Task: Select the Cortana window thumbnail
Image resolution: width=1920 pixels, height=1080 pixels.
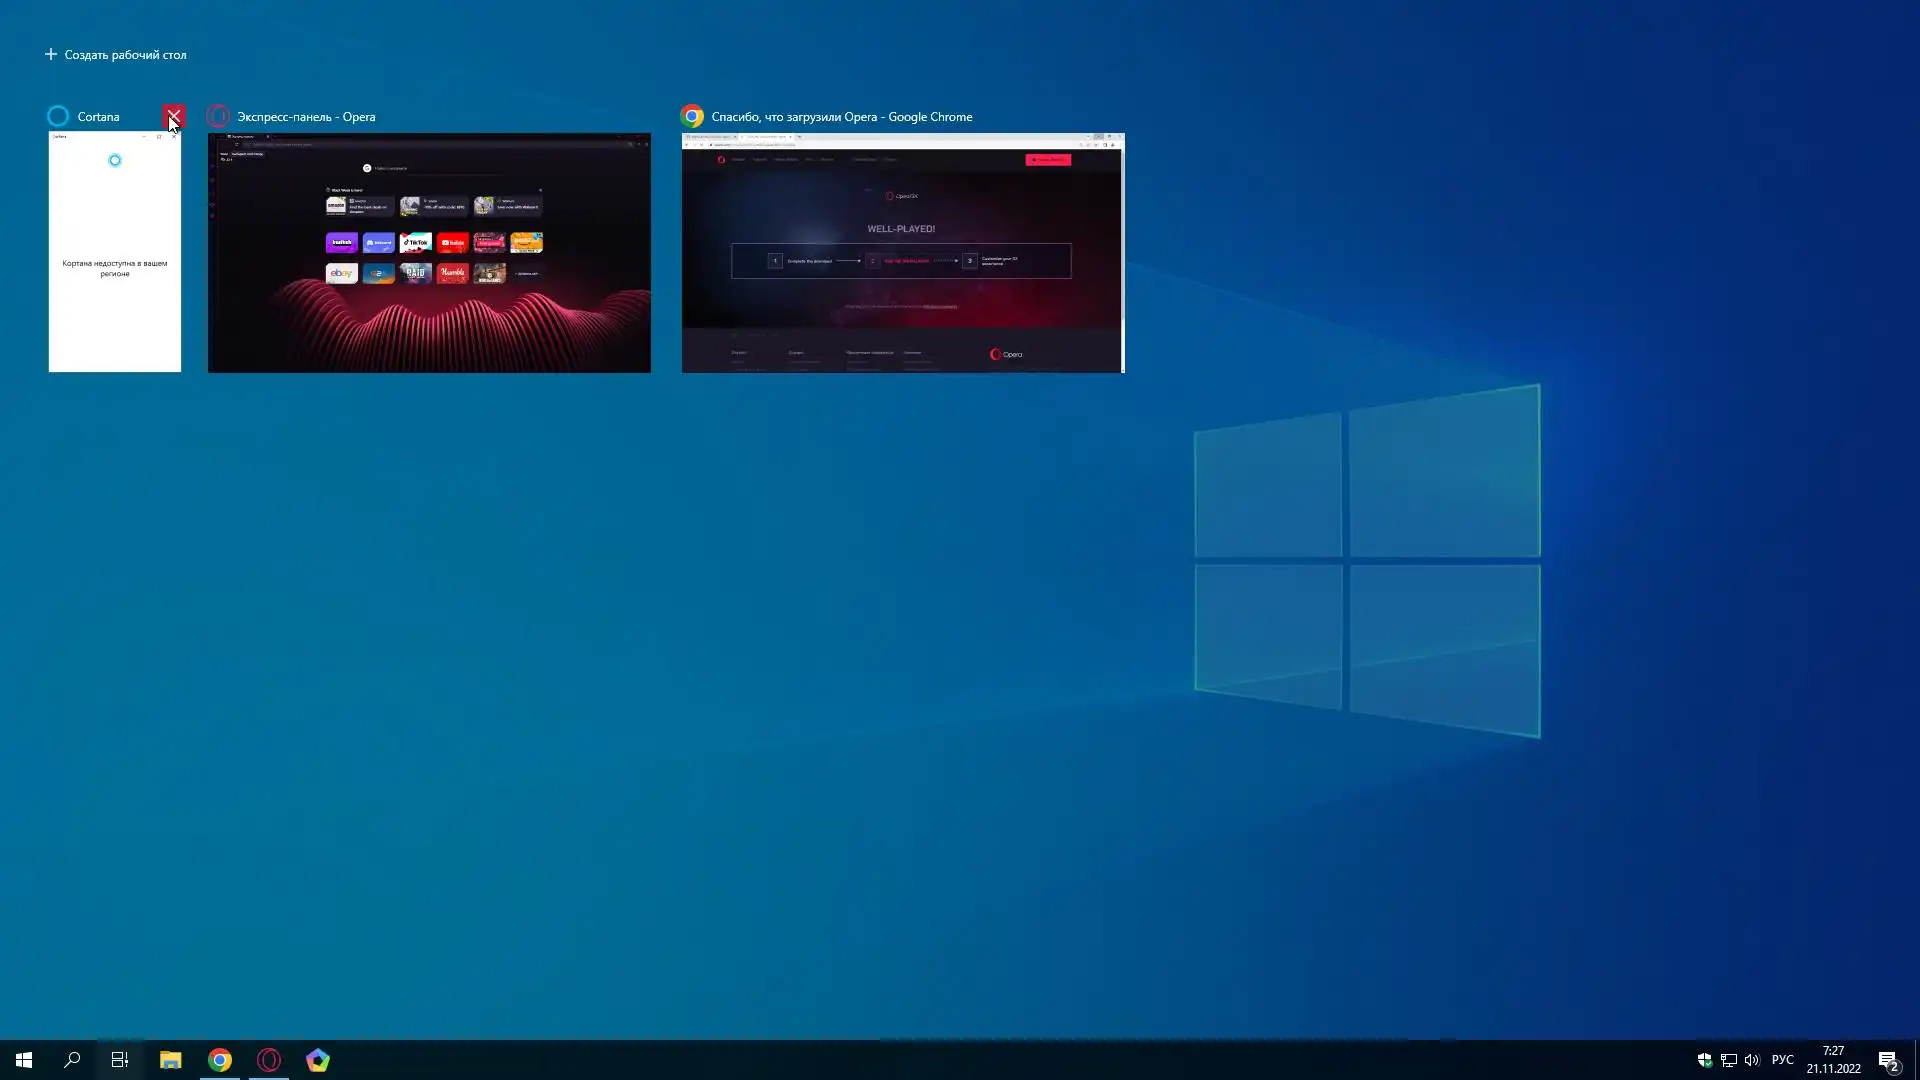Action: (x=115, y=252)
